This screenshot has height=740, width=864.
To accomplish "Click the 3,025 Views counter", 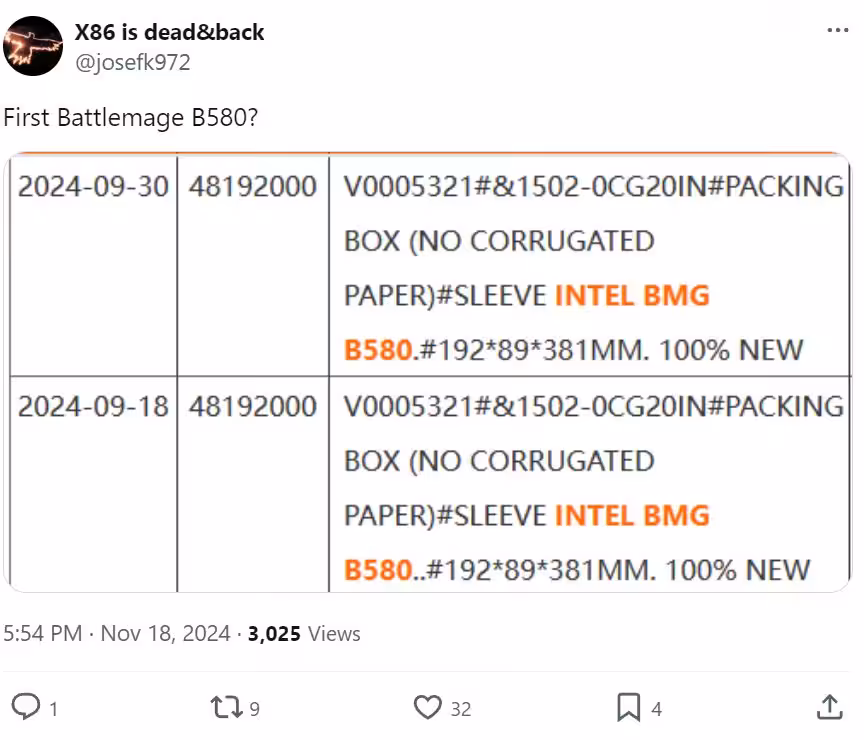I will (x=304, y=634).
